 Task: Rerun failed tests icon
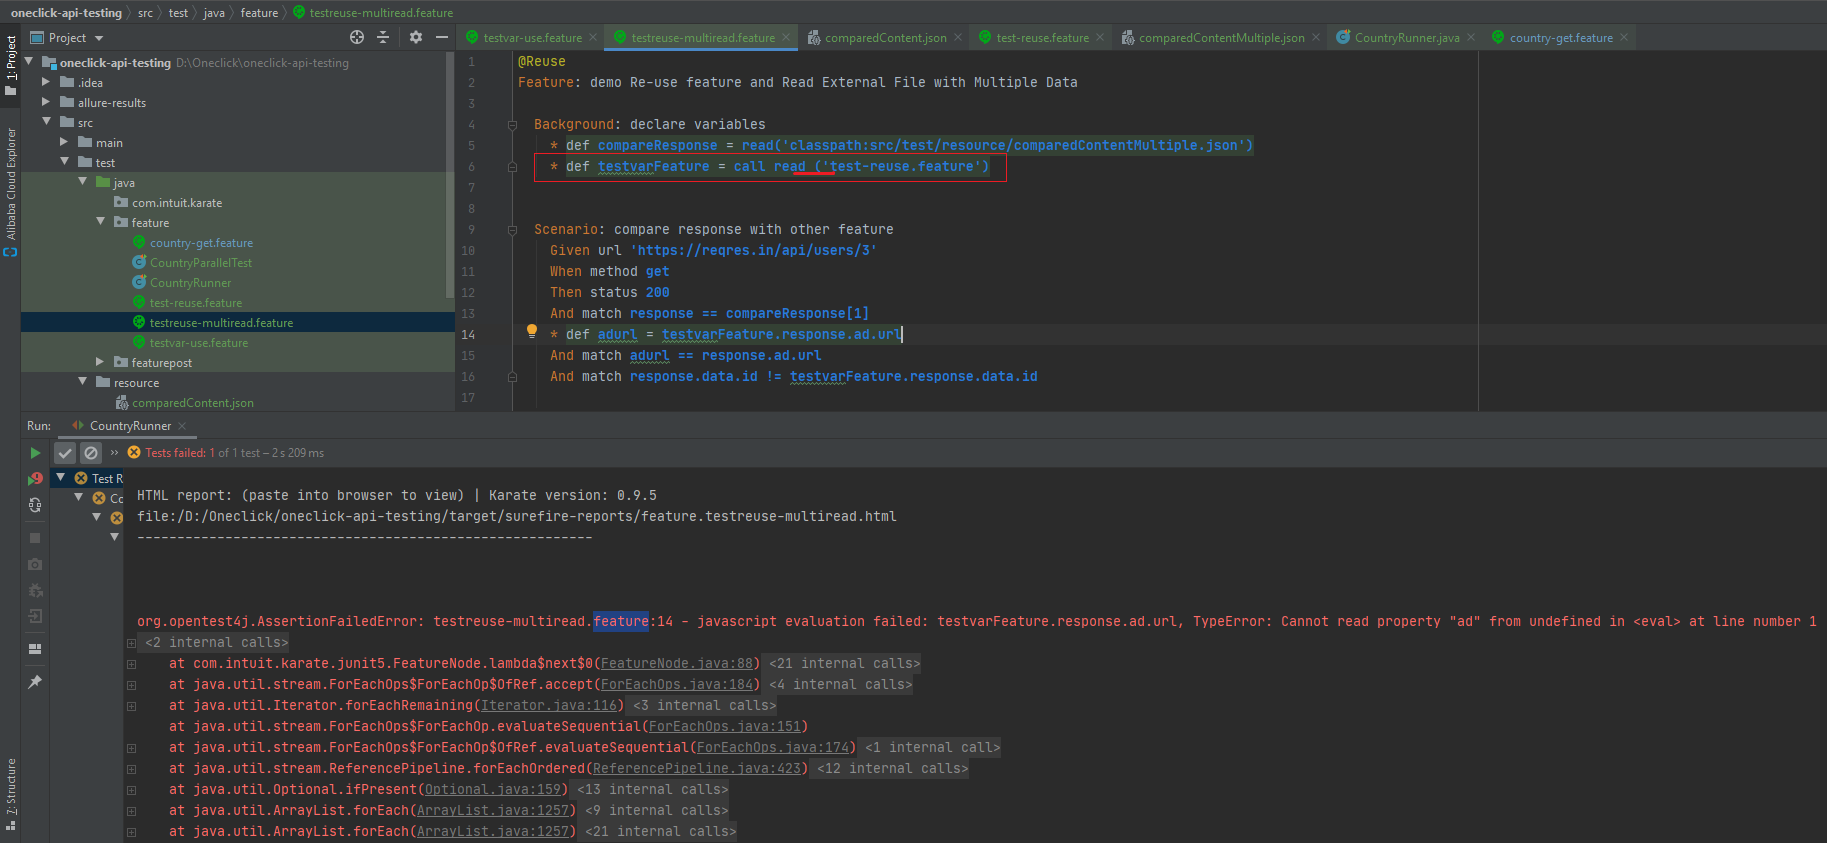[35, 479]
